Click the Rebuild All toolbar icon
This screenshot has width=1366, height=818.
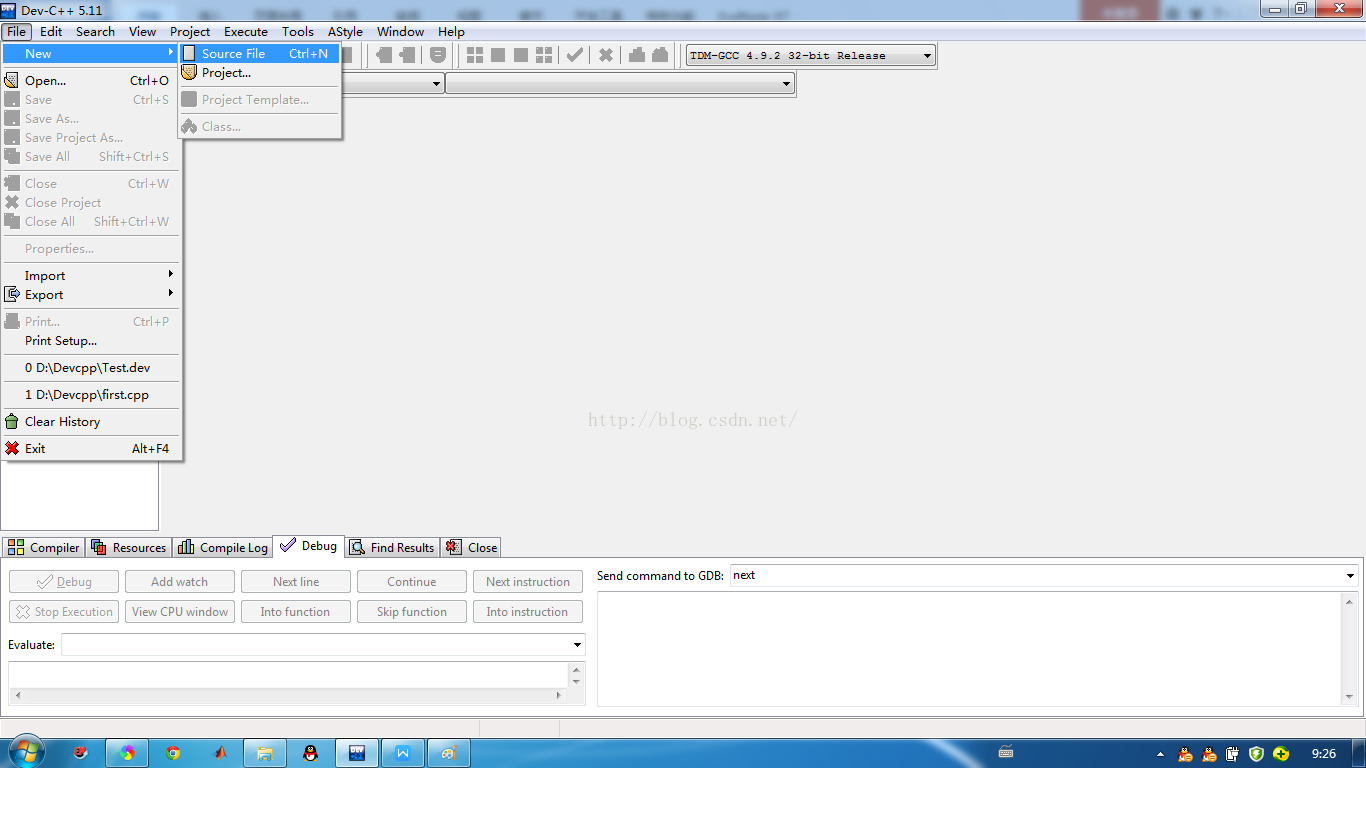click(x=544, y=55)
